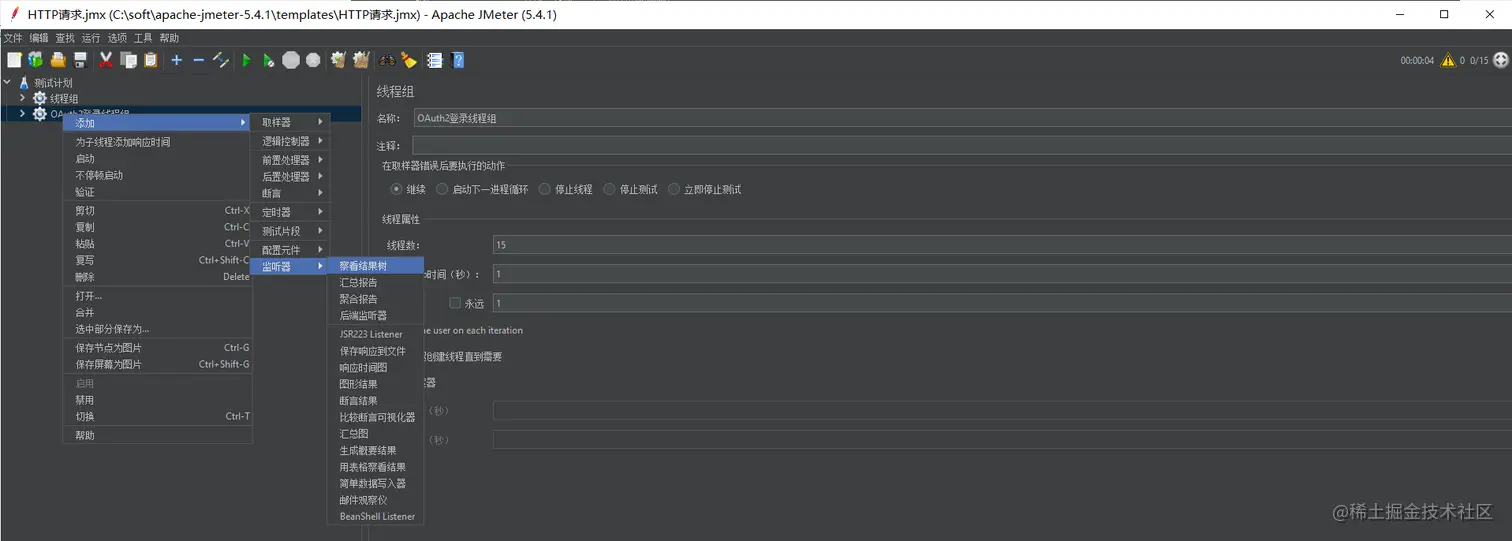Start the test with green play icon
Image resolution: width=1512 pixels, height=541 pixels.
point(246,60)
